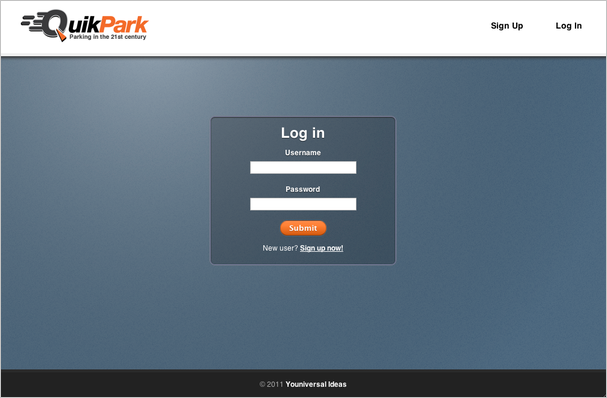The height and width of the screenshot is (398, 607).
Task: Click the Password label
Action: pos(303,189)
